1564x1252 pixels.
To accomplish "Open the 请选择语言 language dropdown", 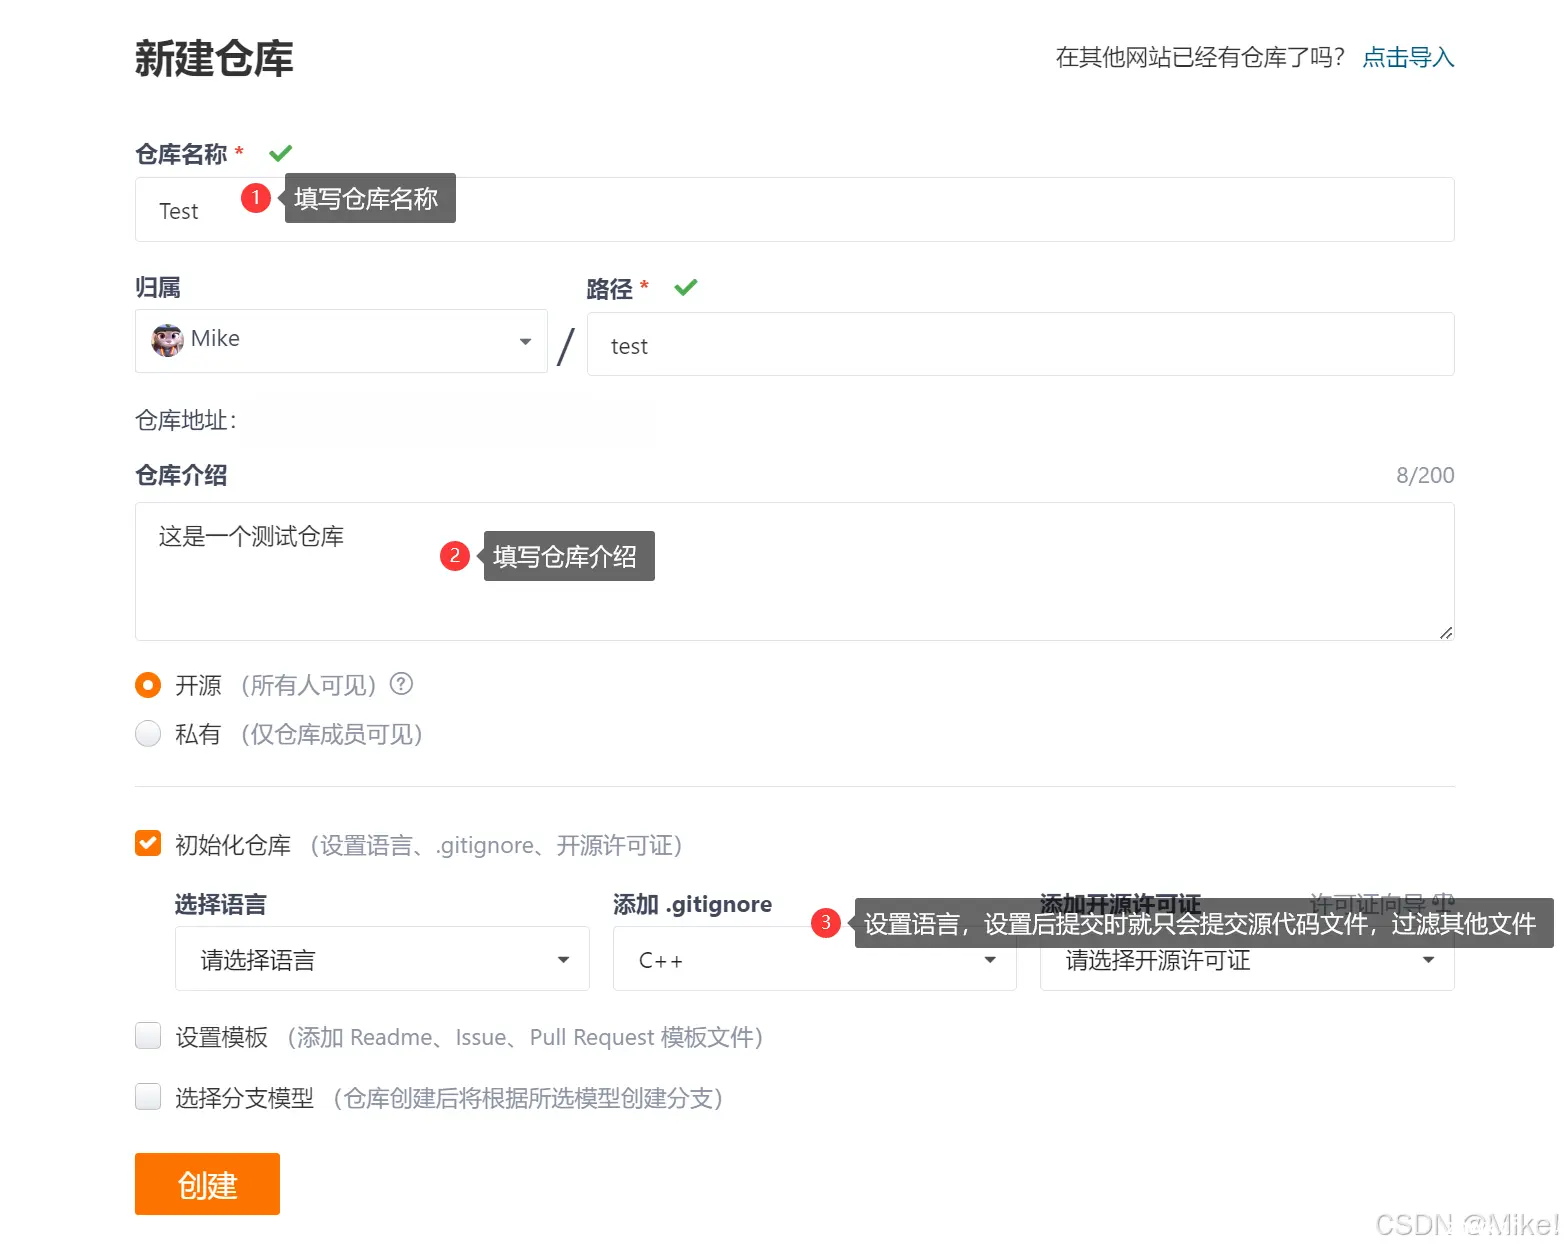I will pyautogui.click(x=382, y=959).
